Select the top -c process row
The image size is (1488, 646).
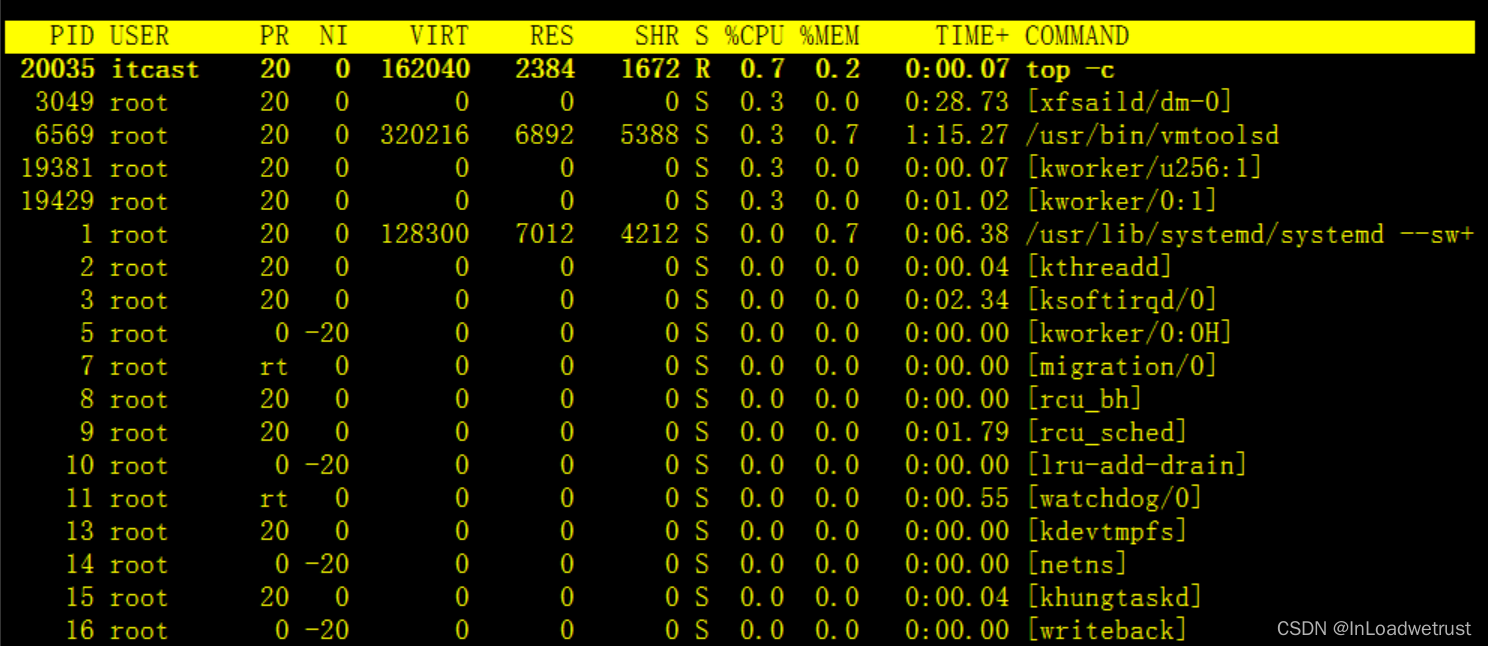(740, 69)
